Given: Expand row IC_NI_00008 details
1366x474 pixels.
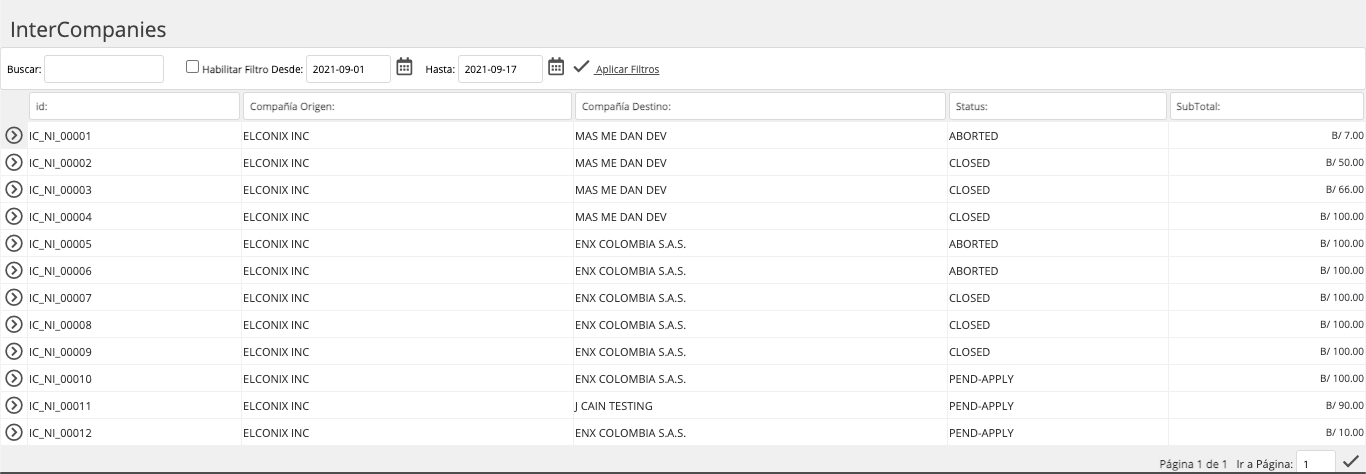Looking at the screenshot, I should 14,324.
